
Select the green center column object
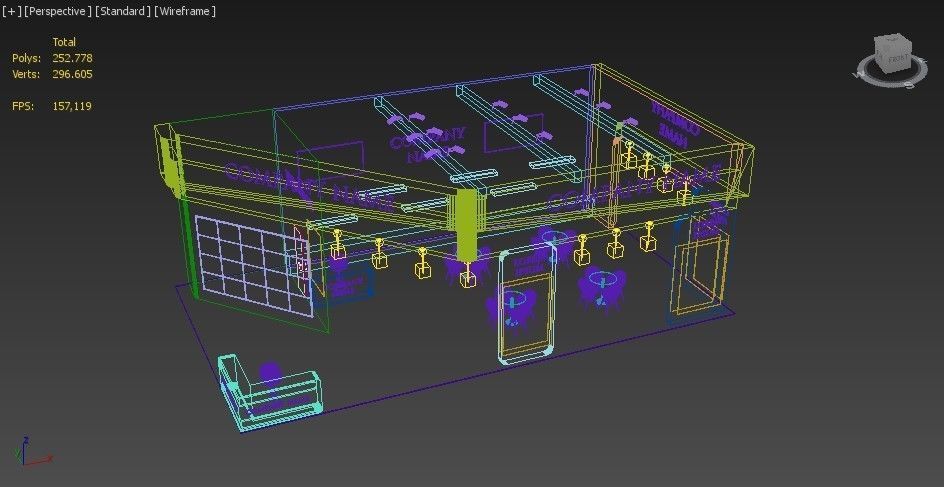pyautogui.click(x=466, y=227)
